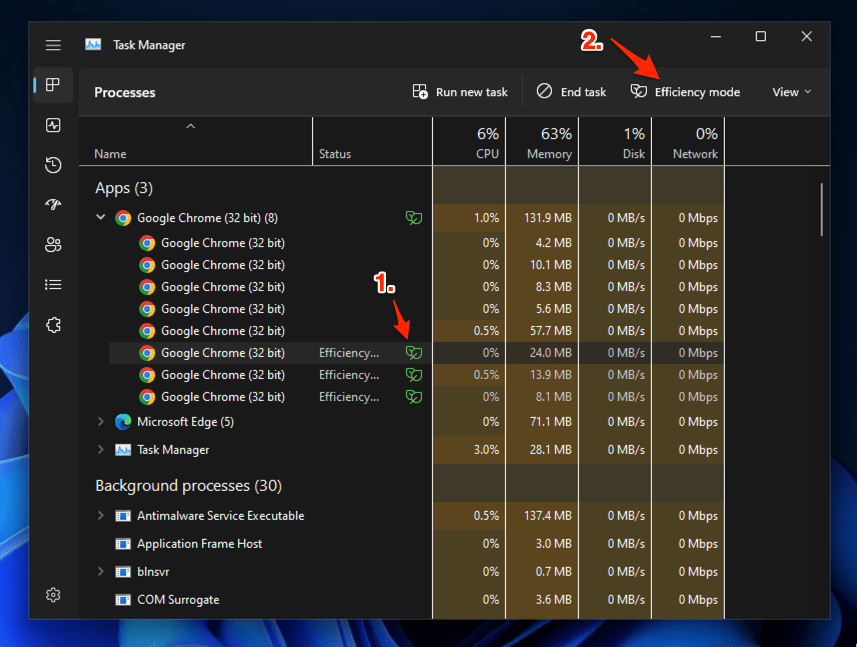Open the hamburger navigation menu
The width and height of the screenshot is (857, 647).
point(53,45)
